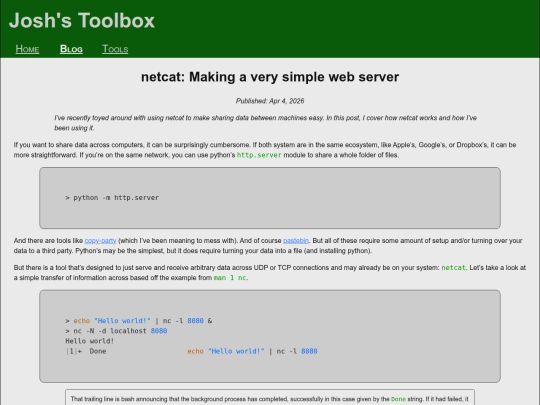The height and width of the screenshot is (405, 540).
Task: Open the pastebin link
Action: coord(296,241)
